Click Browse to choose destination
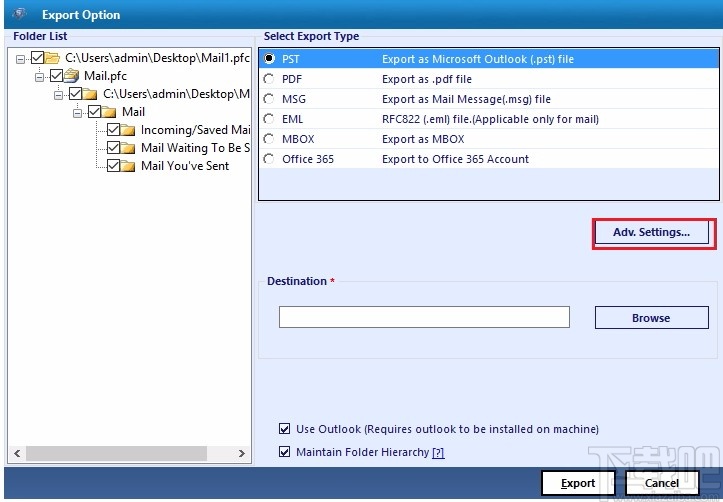The width and height of the screenshot is (723, 502). [x=652, y=318]
